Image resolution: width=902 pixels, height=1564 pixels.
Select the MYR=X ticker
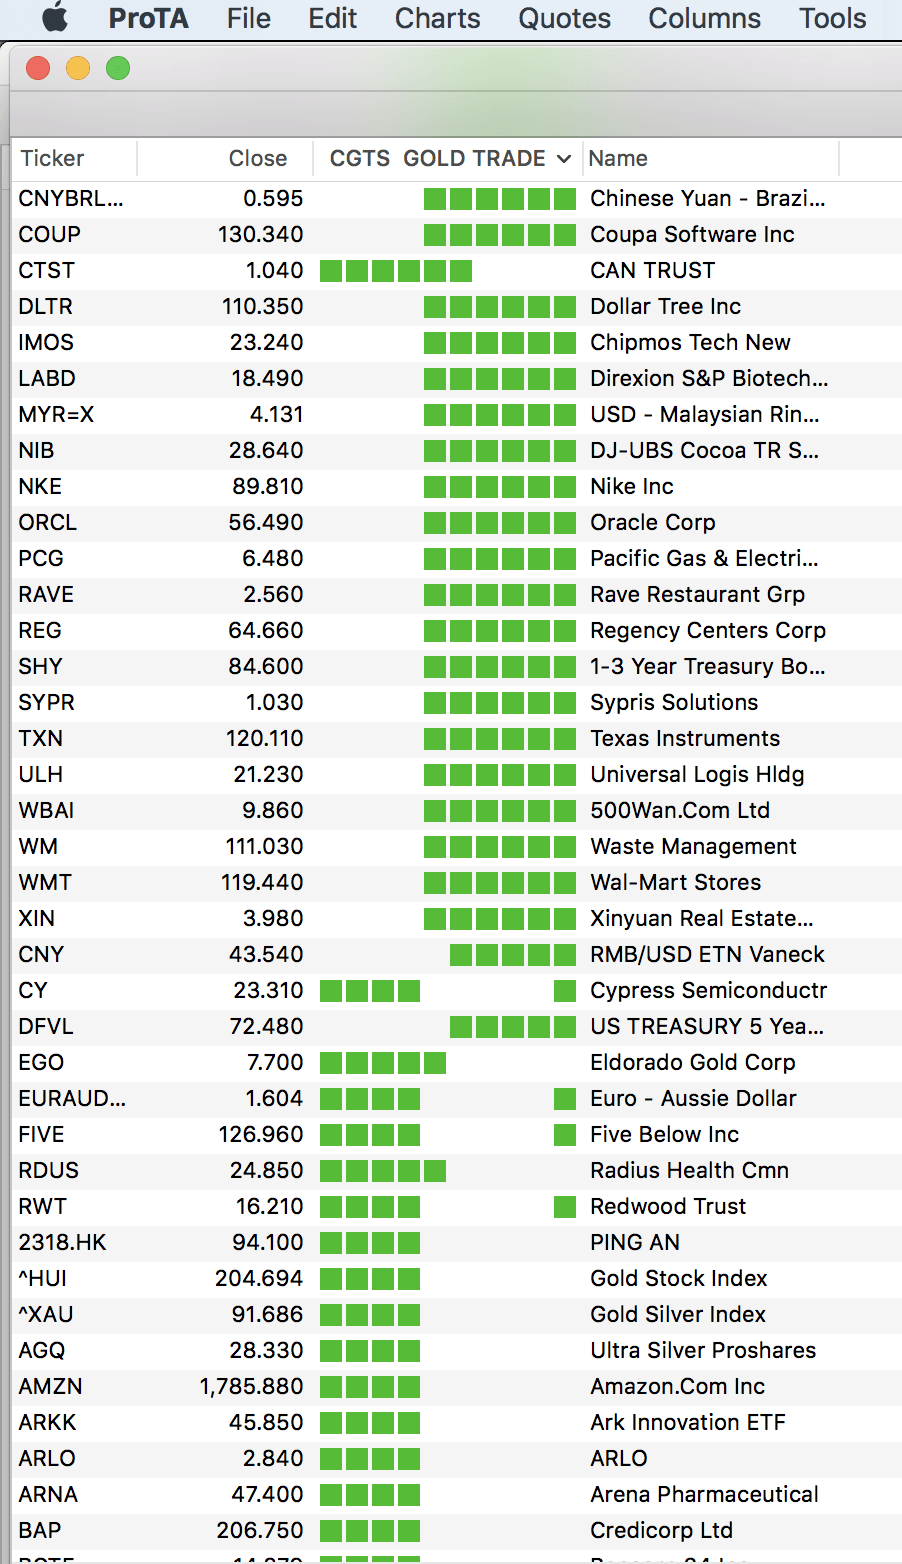(56, 414)
